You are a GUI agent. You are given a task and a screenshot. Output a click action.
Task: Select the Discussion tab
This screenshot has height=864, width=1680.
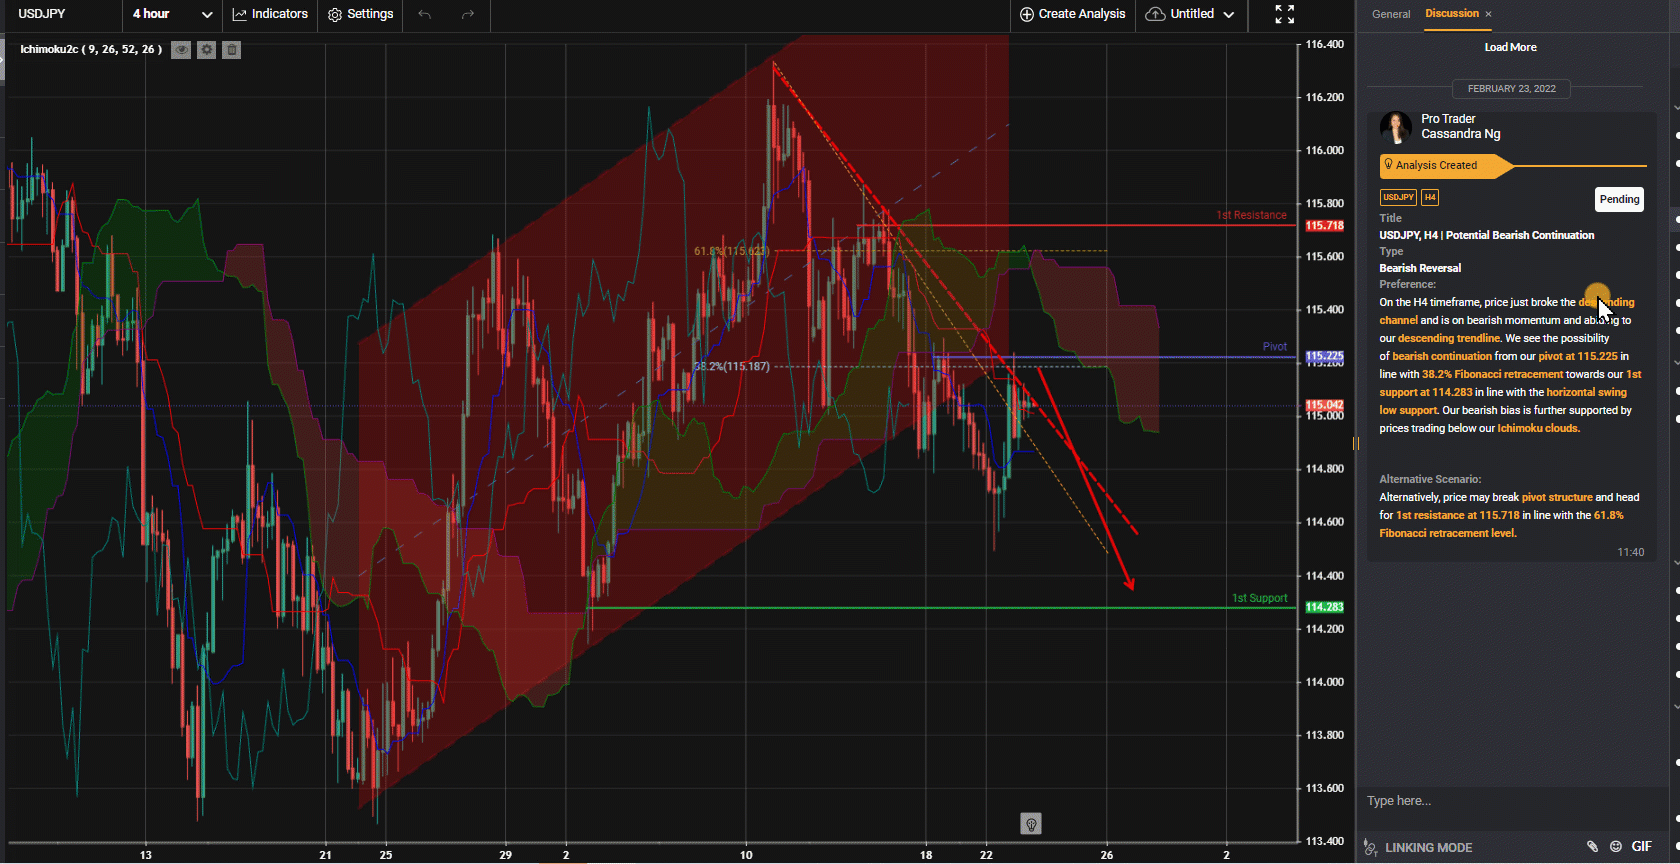point(1452,14)
